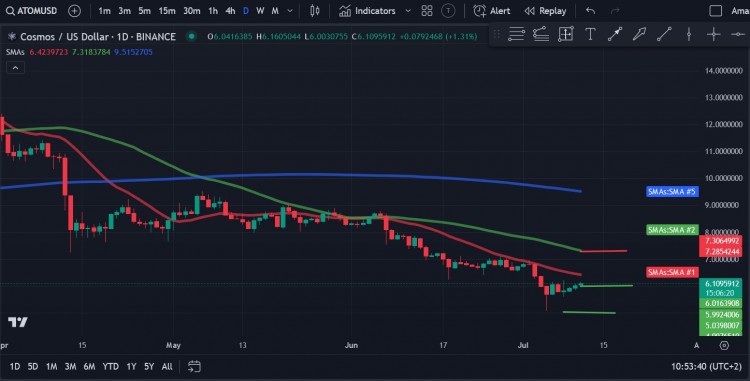Select the arrow marker drawing tool
Image resolution: width=750 pixels, height=381 pixels.
[640, 34]
